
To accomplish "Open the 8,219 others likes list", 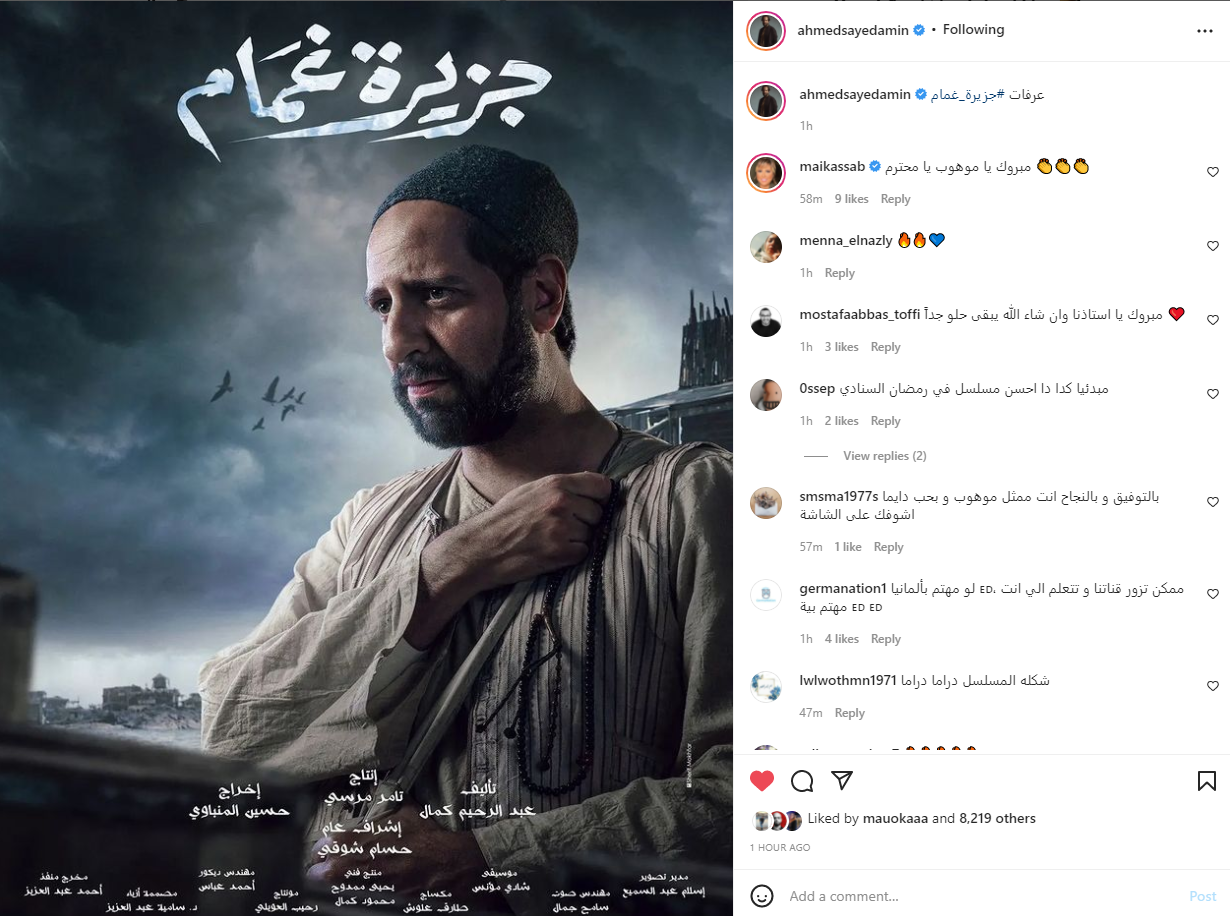I will coord(997,818).
